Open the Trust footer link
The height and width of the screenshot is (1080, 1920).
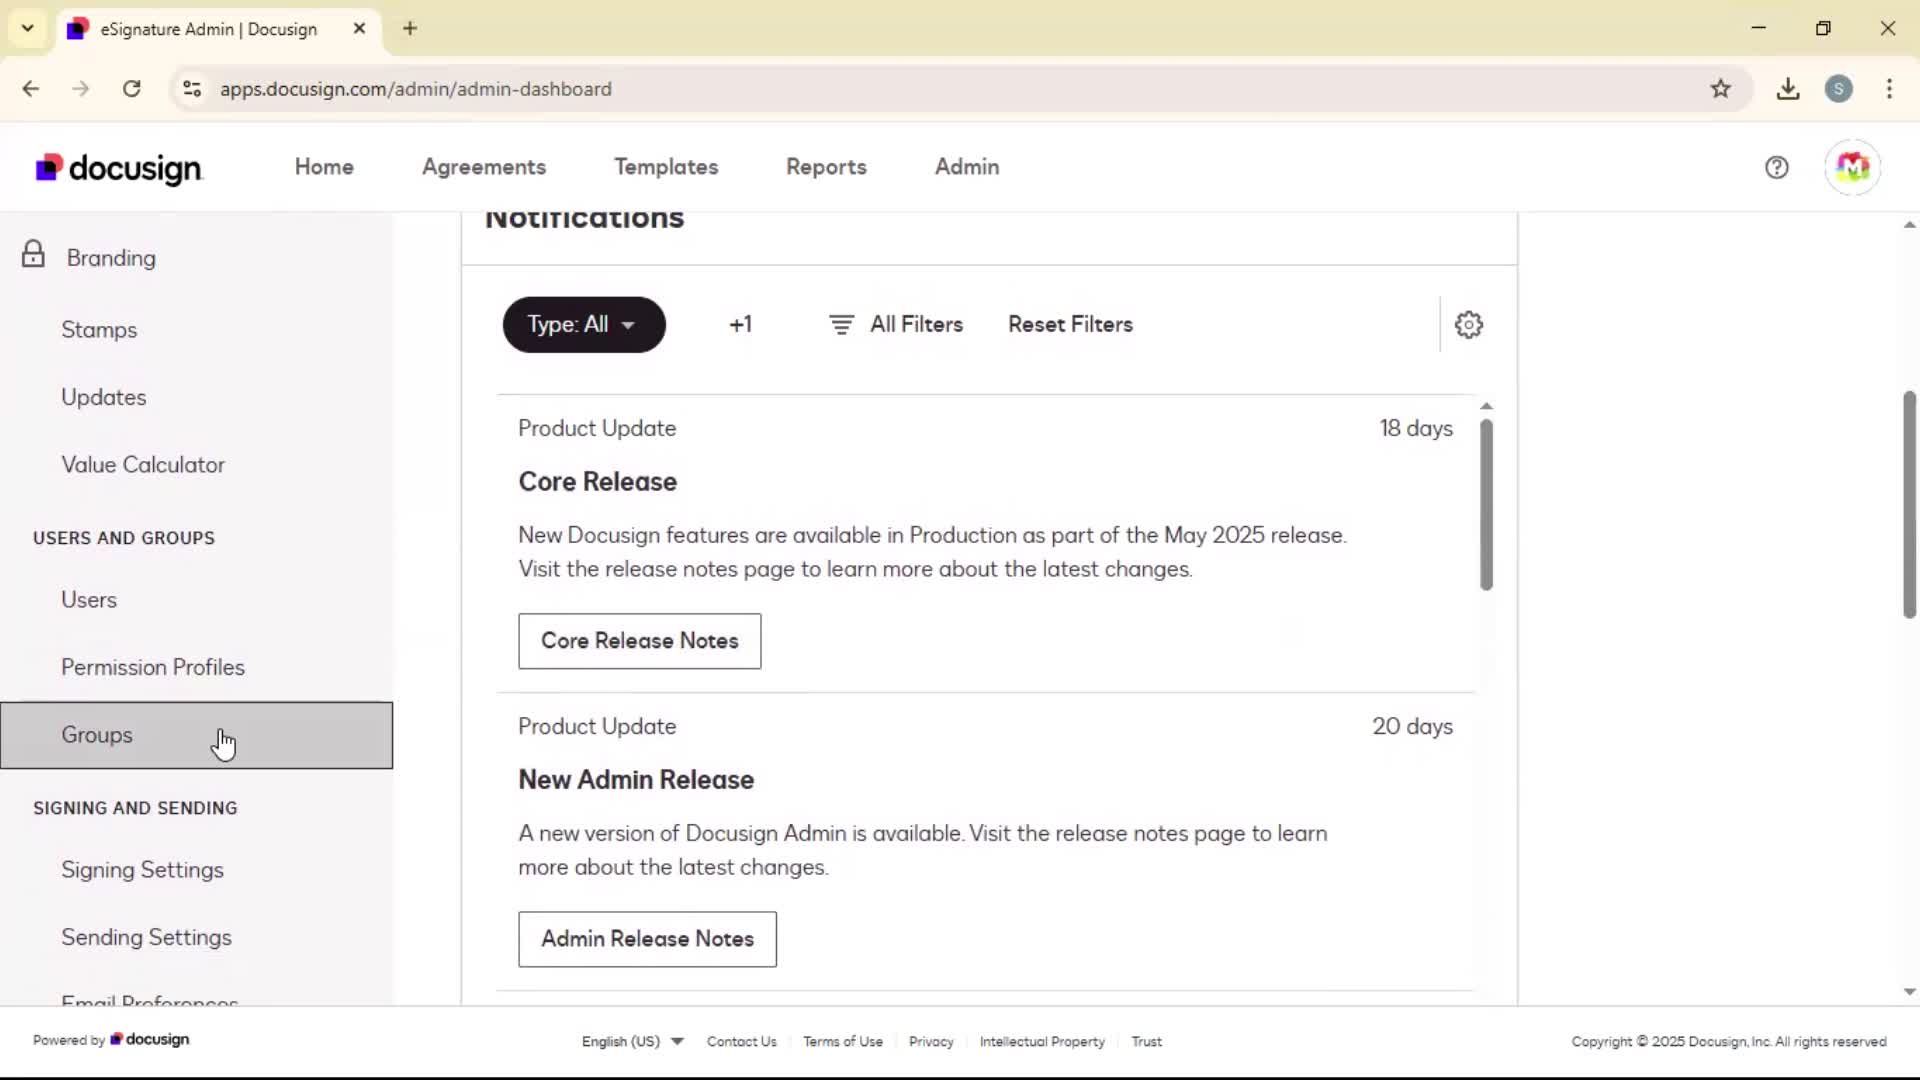(x=1146, y=1041)
